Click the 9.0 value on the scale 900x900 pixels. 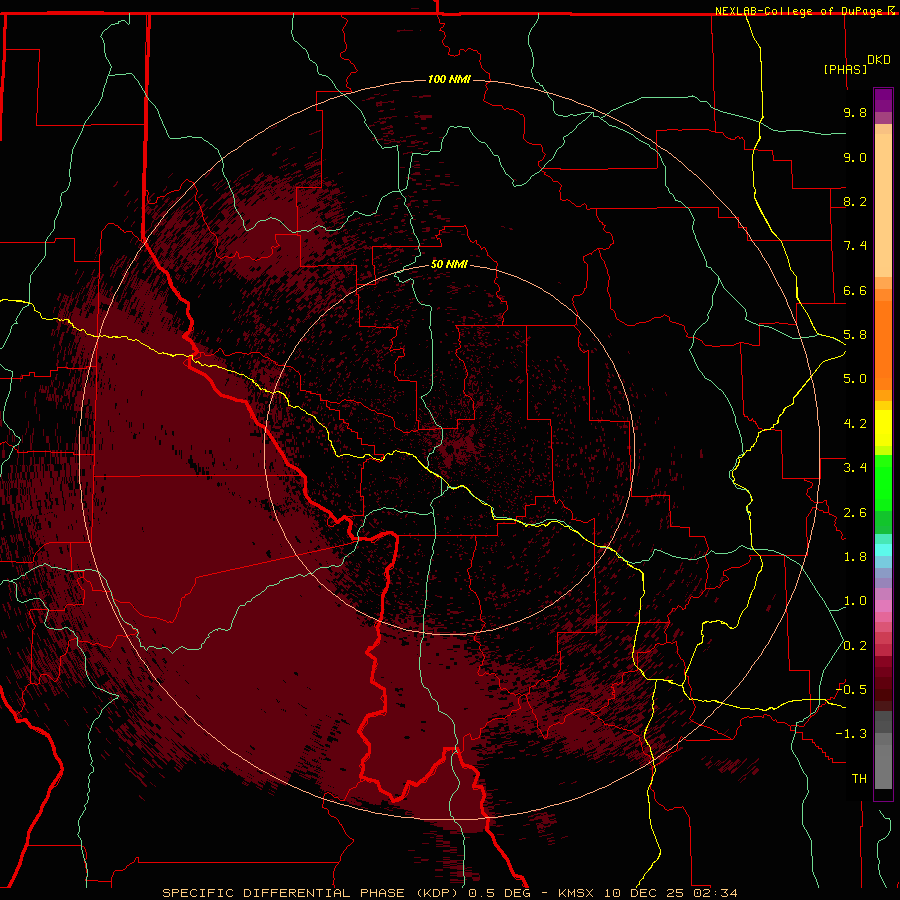(x=855, y=157)
